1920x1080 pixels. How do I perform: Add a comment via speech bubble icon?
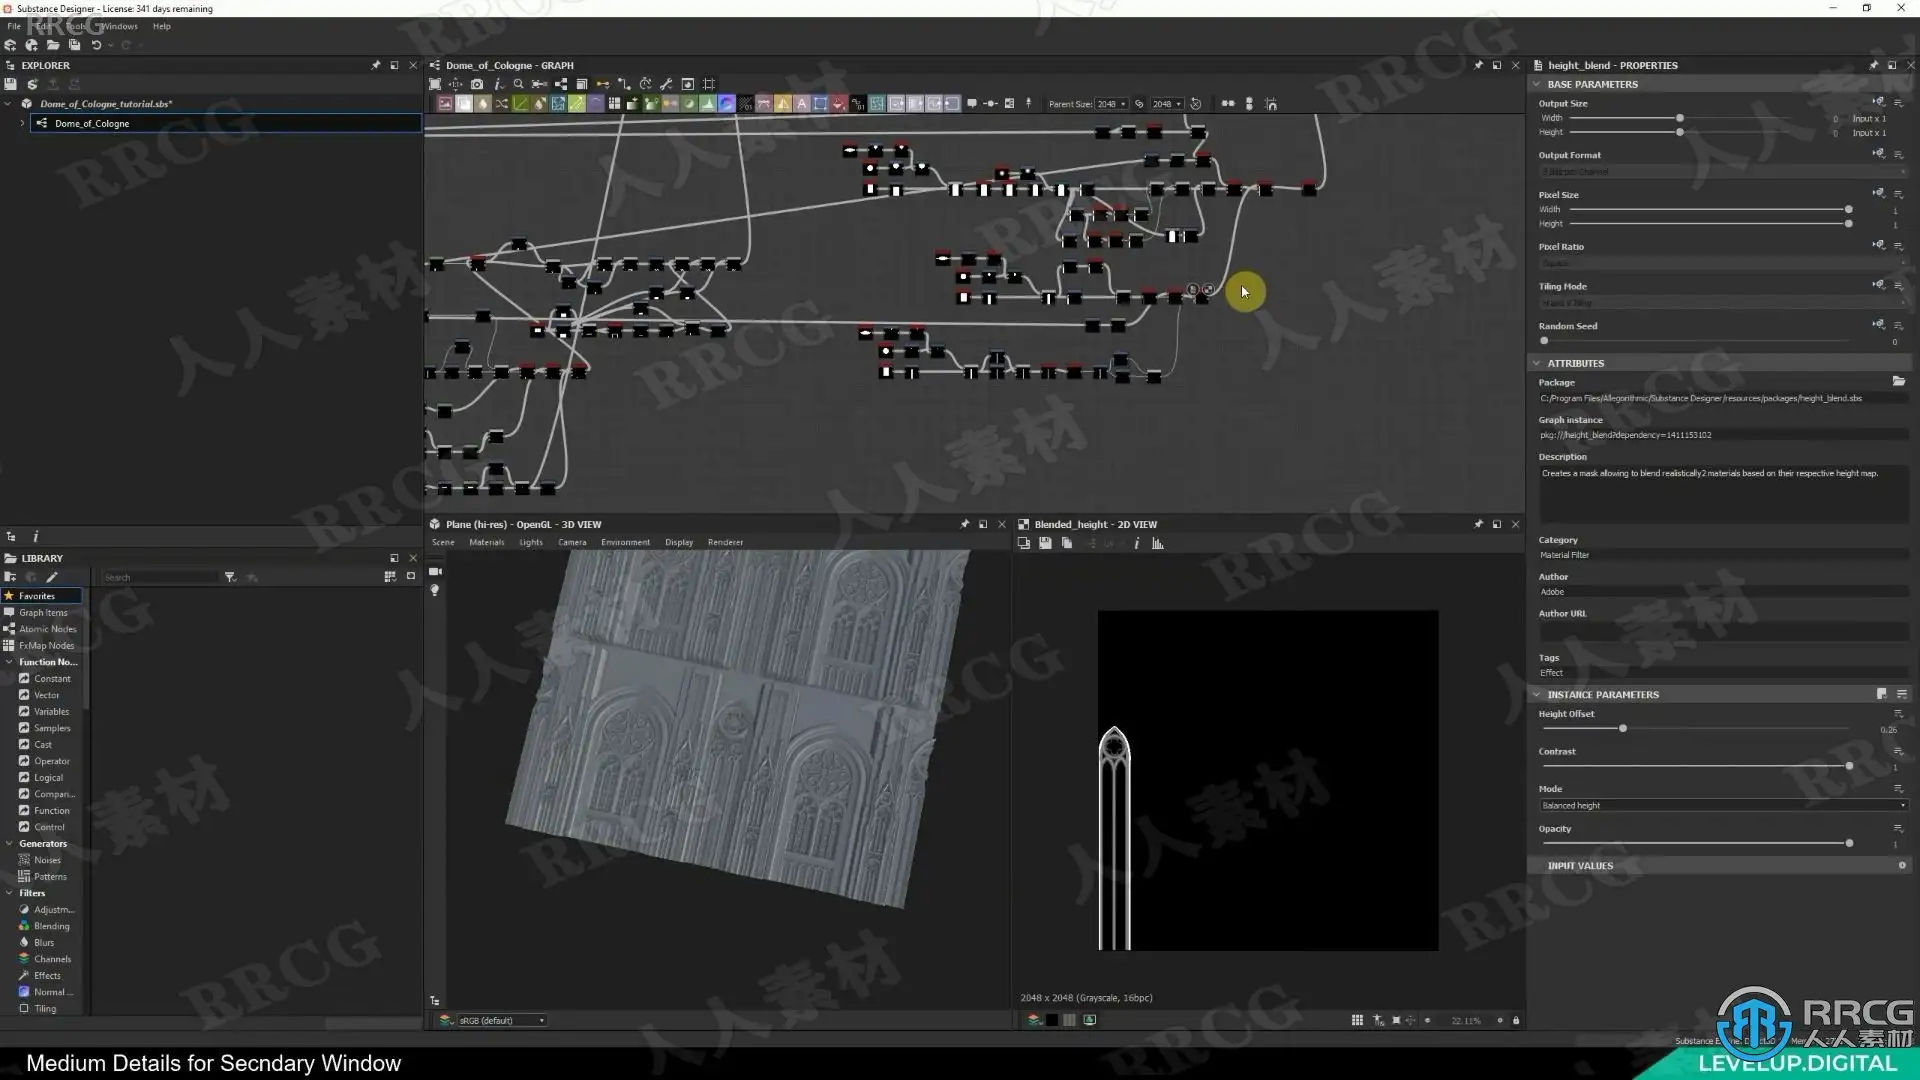point(971,104)
